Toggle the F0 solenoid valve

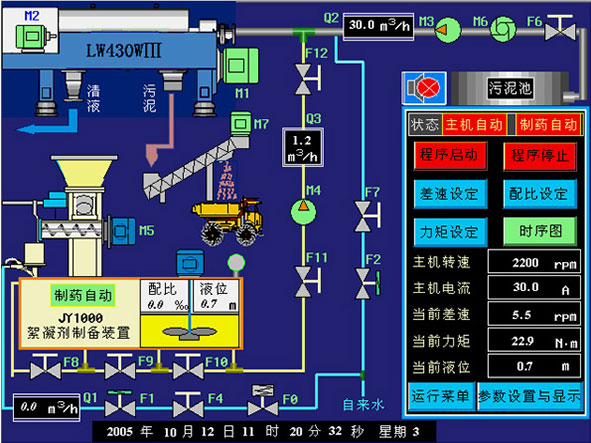pos(263,400)
